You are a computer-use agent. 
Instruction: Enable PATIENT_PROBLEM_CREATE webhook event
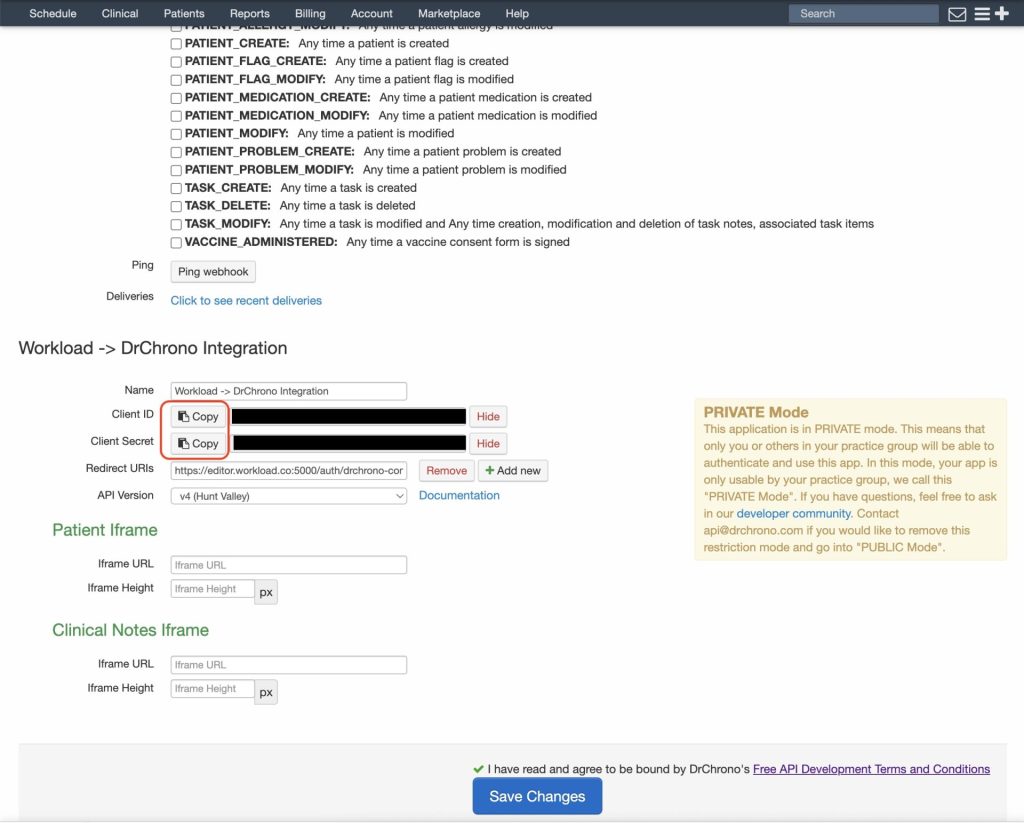pyautogui.click(x=176, y=152)
